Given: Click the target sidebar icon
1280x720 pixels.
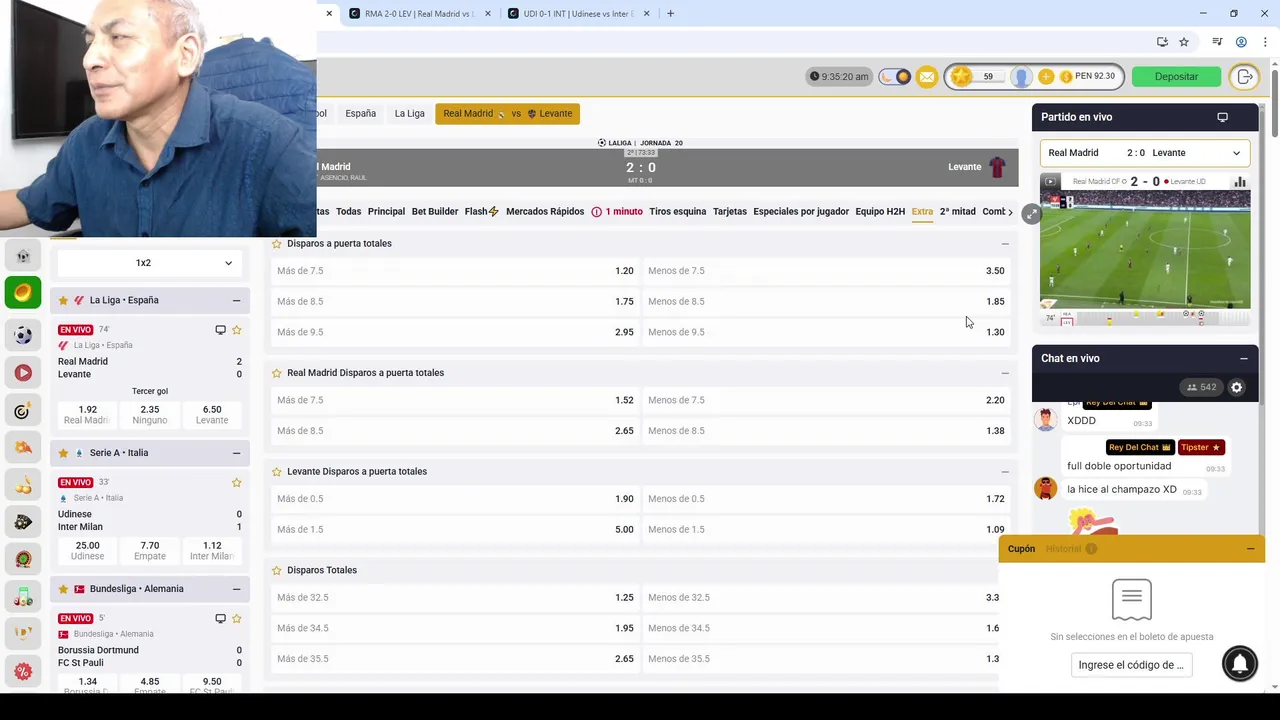Looking at the screenshot, I should 23,411.
